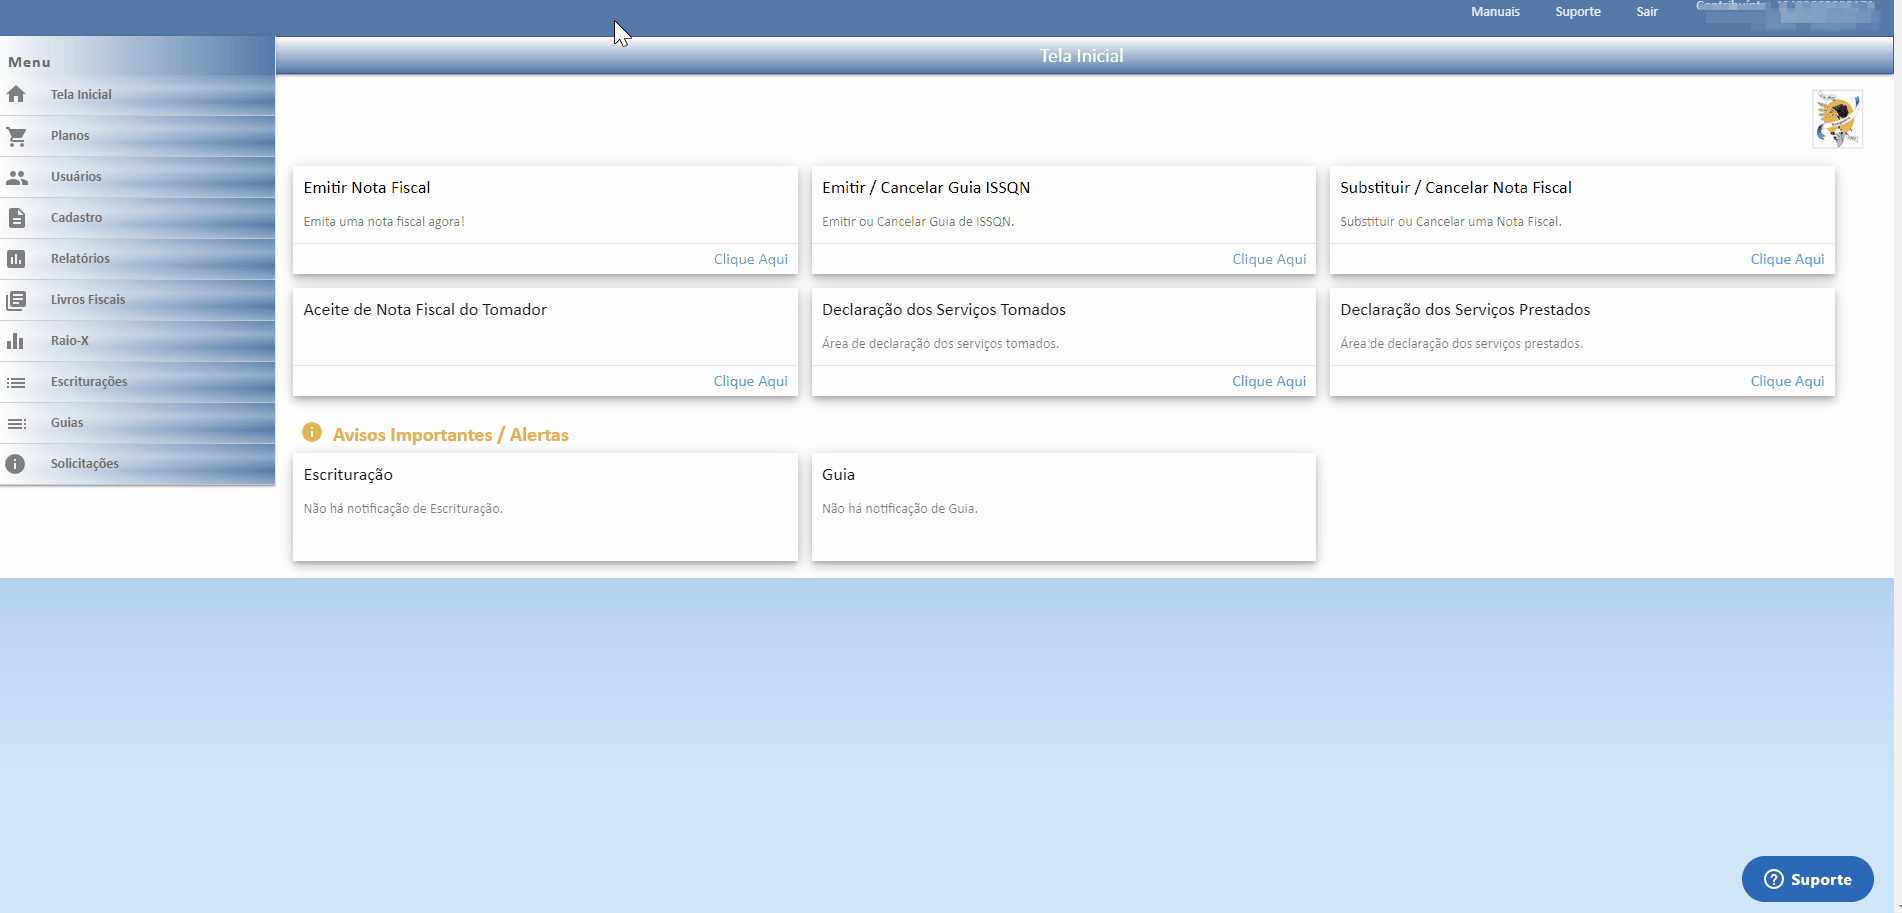Click the Suporte link in top bar

(x=1577, y=12)
